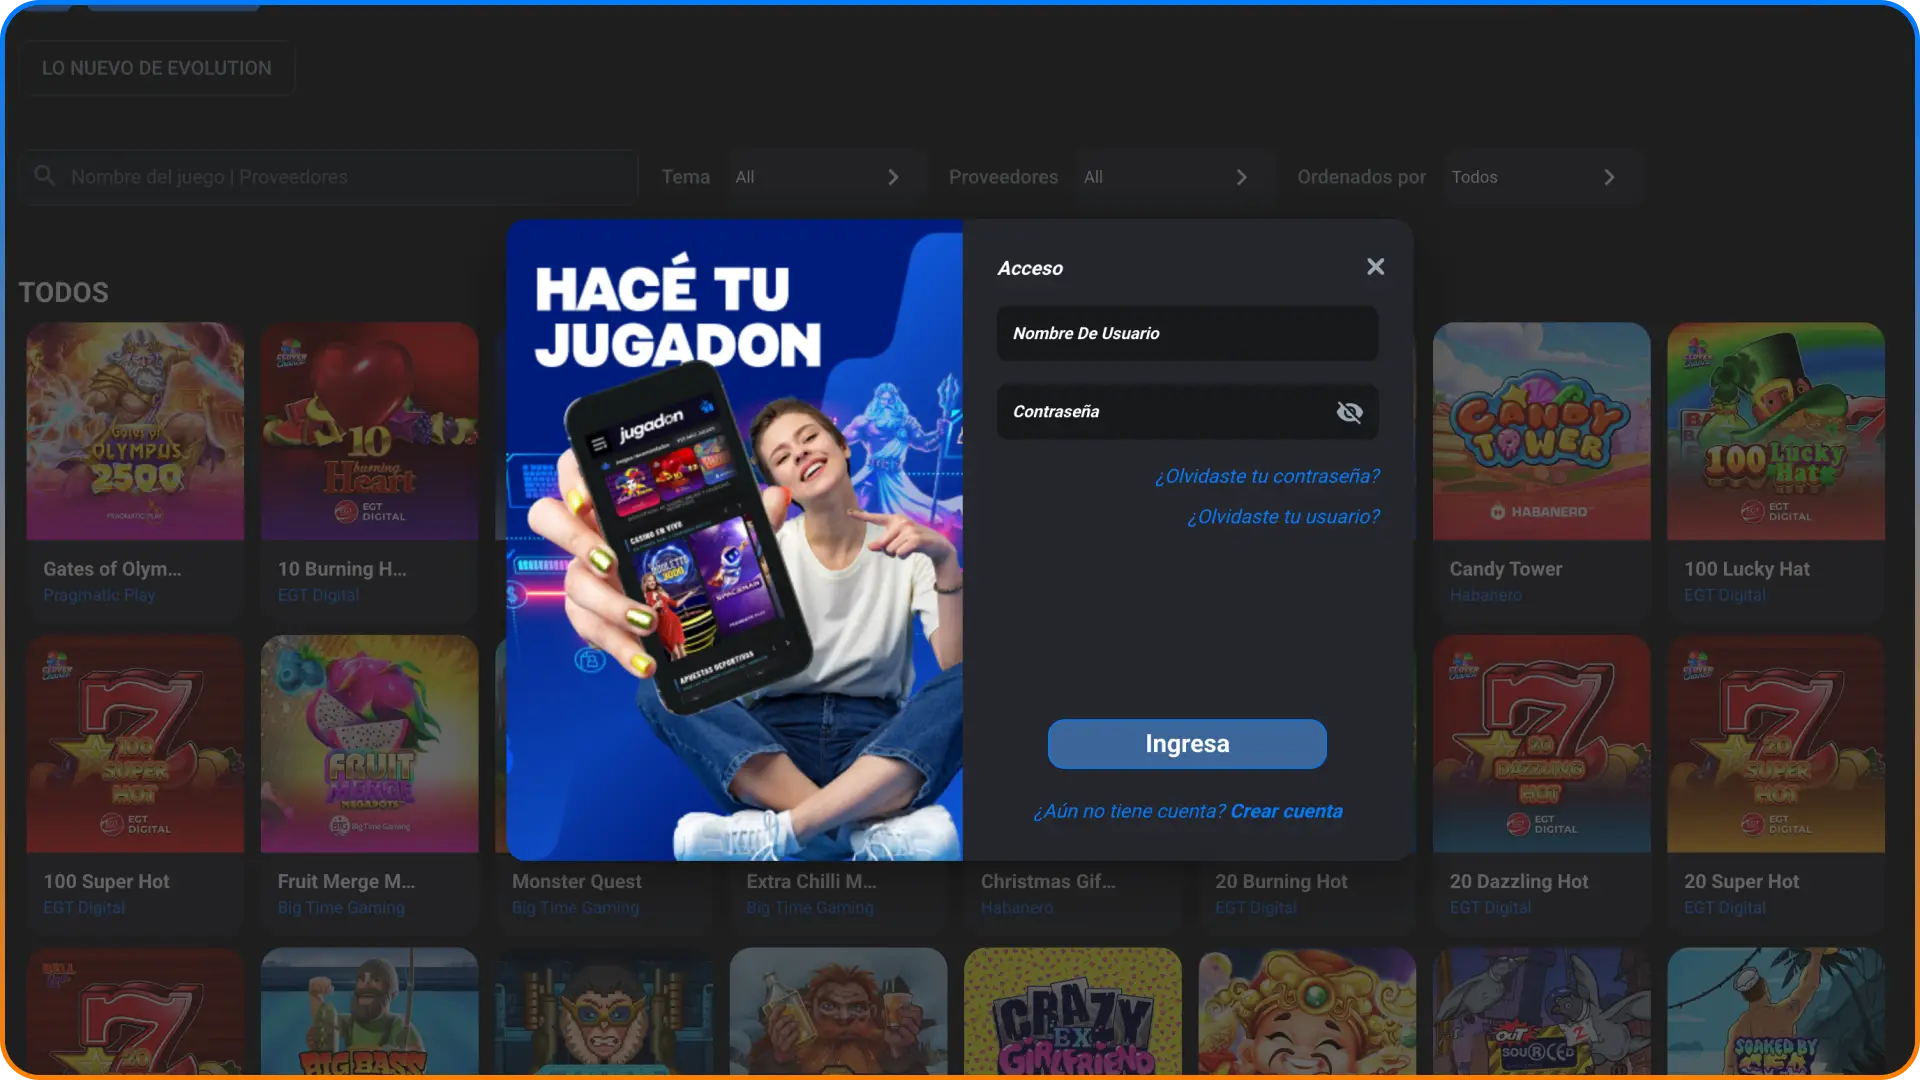Open the 100 Super Hot thumbnail
The height and width of the screenshot is (1080, 1920).
click(x=135, y=744)
